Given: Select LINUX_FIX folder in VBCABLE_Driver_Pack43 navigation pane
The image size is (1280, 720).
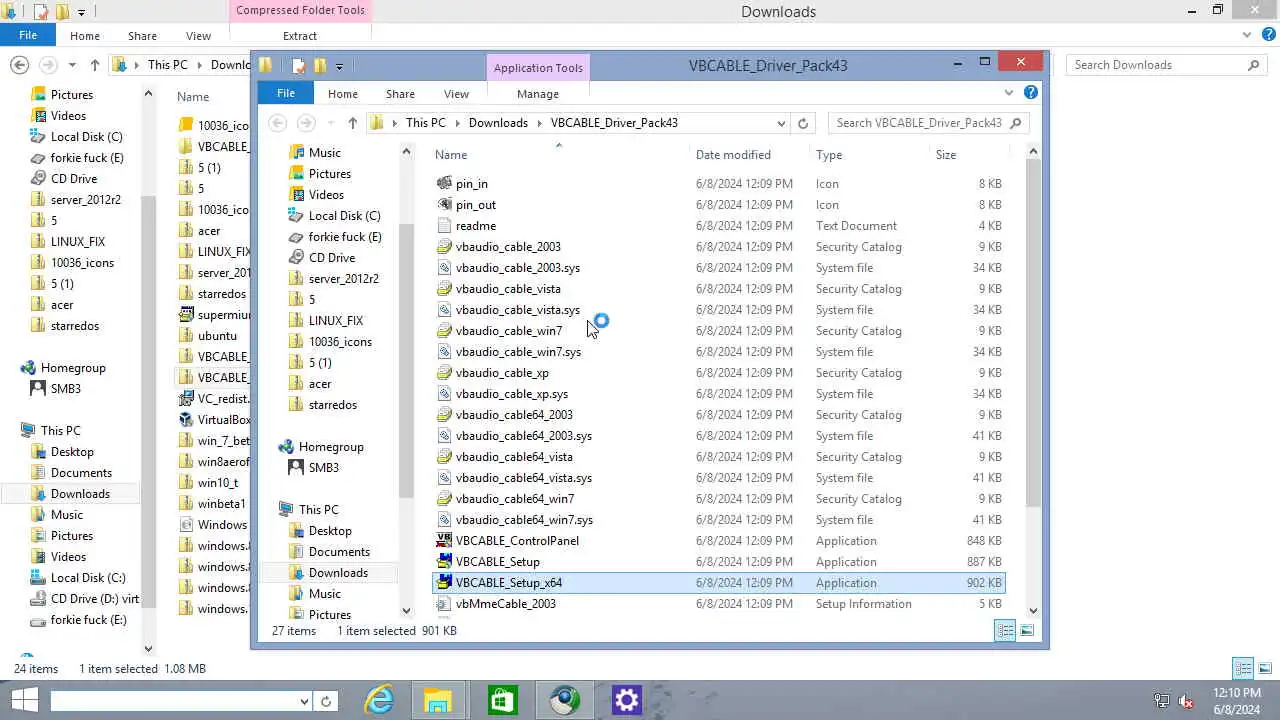Looking at the screenshot, I should coord(335,321).
